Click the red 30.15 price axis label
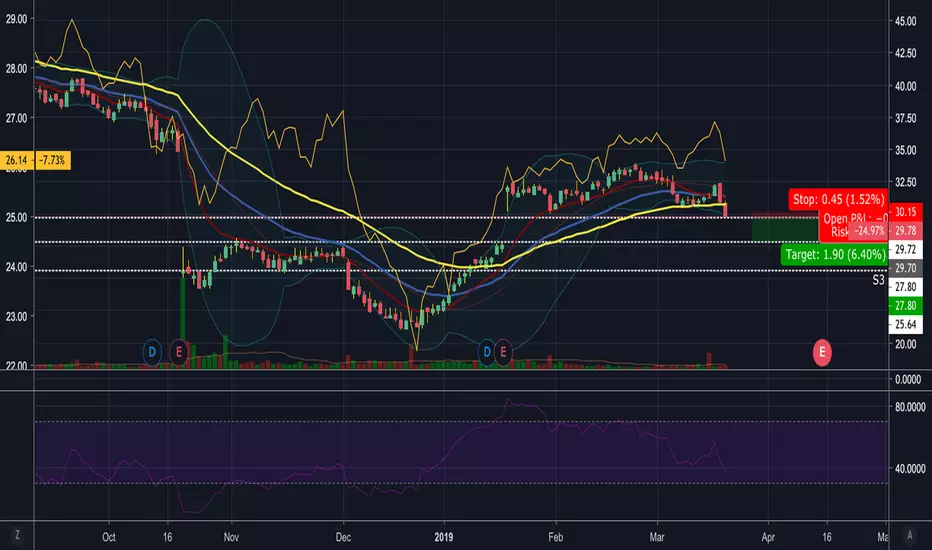 click(905, 212)
